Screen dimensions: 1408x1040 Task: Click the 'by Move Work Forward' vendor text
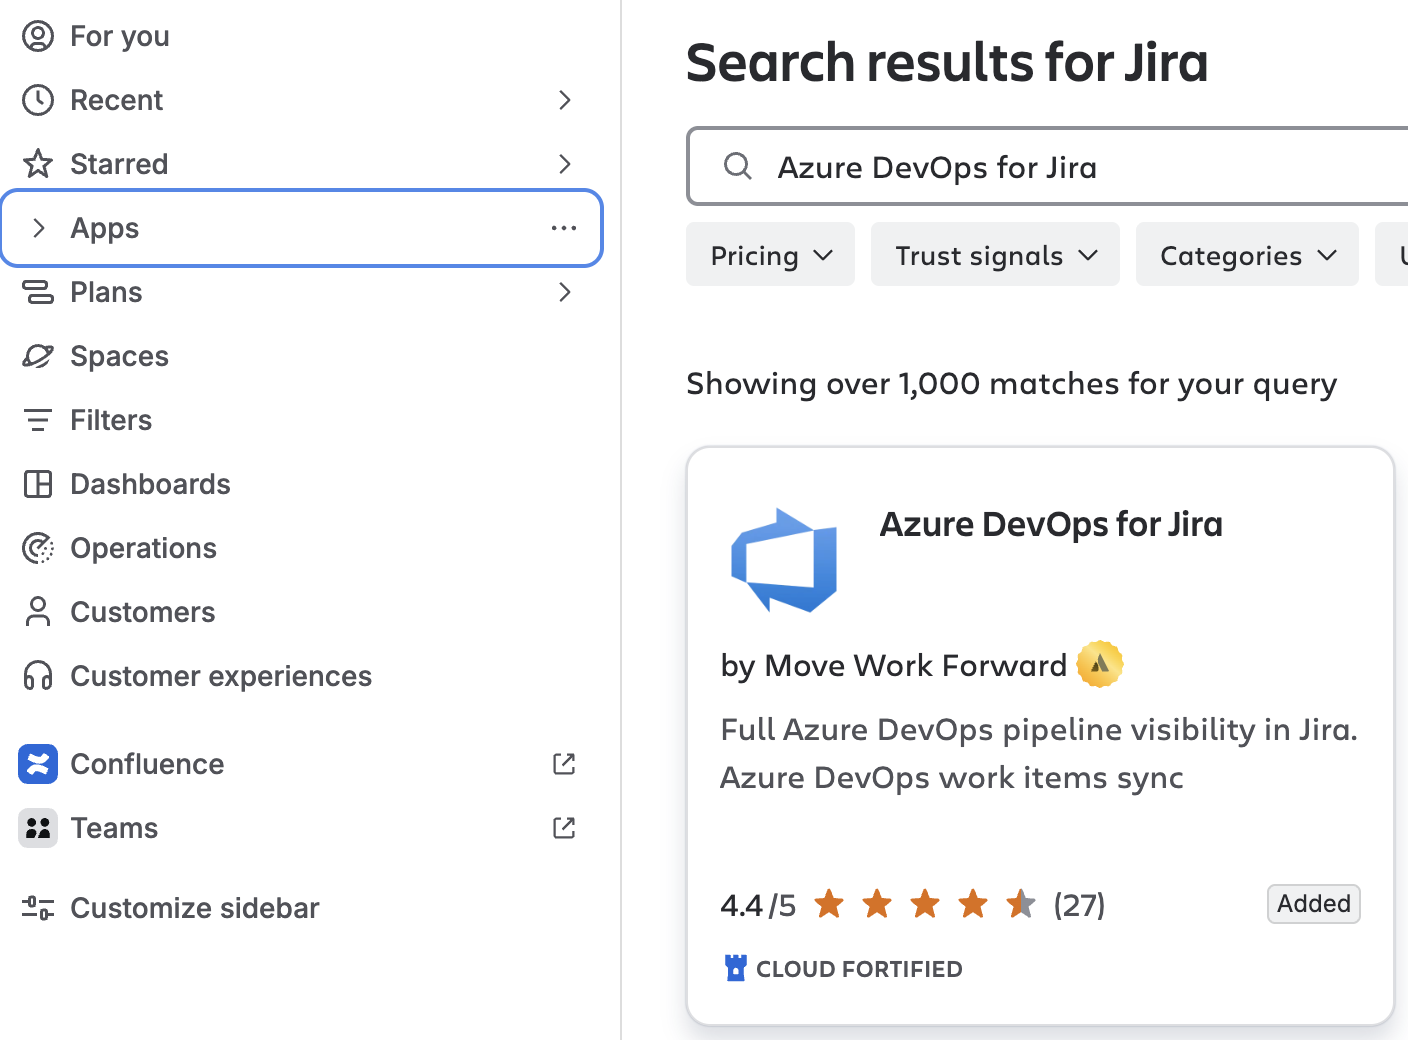pos(893,666)
